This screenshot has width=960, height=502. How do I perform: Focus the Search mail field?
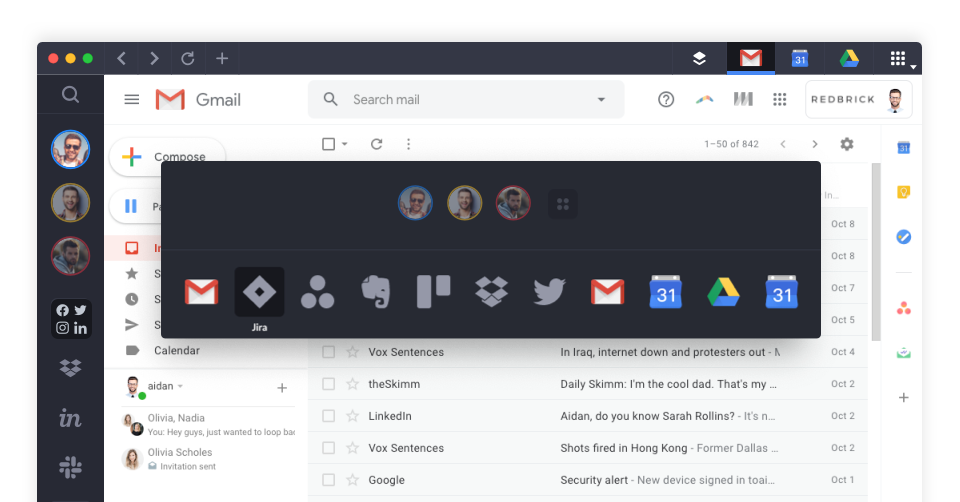tap(466, 99)
